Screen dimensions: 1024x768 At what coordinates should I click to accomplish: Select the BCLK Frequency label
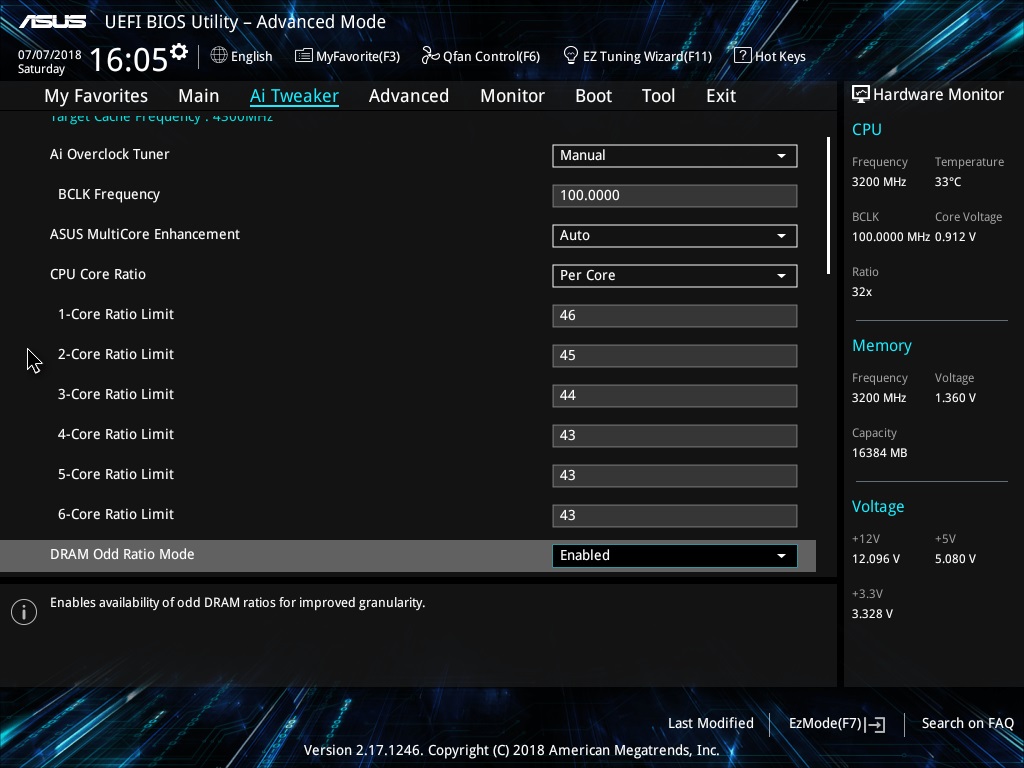109,194
